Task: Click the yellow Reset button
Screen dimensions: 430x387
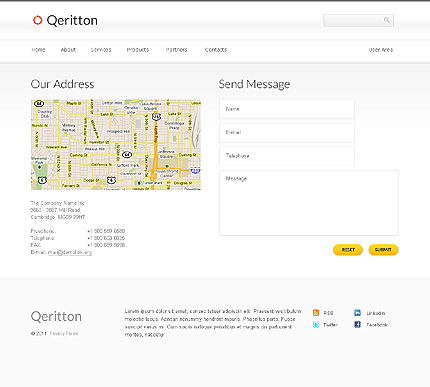Action: tap(348, 250)
